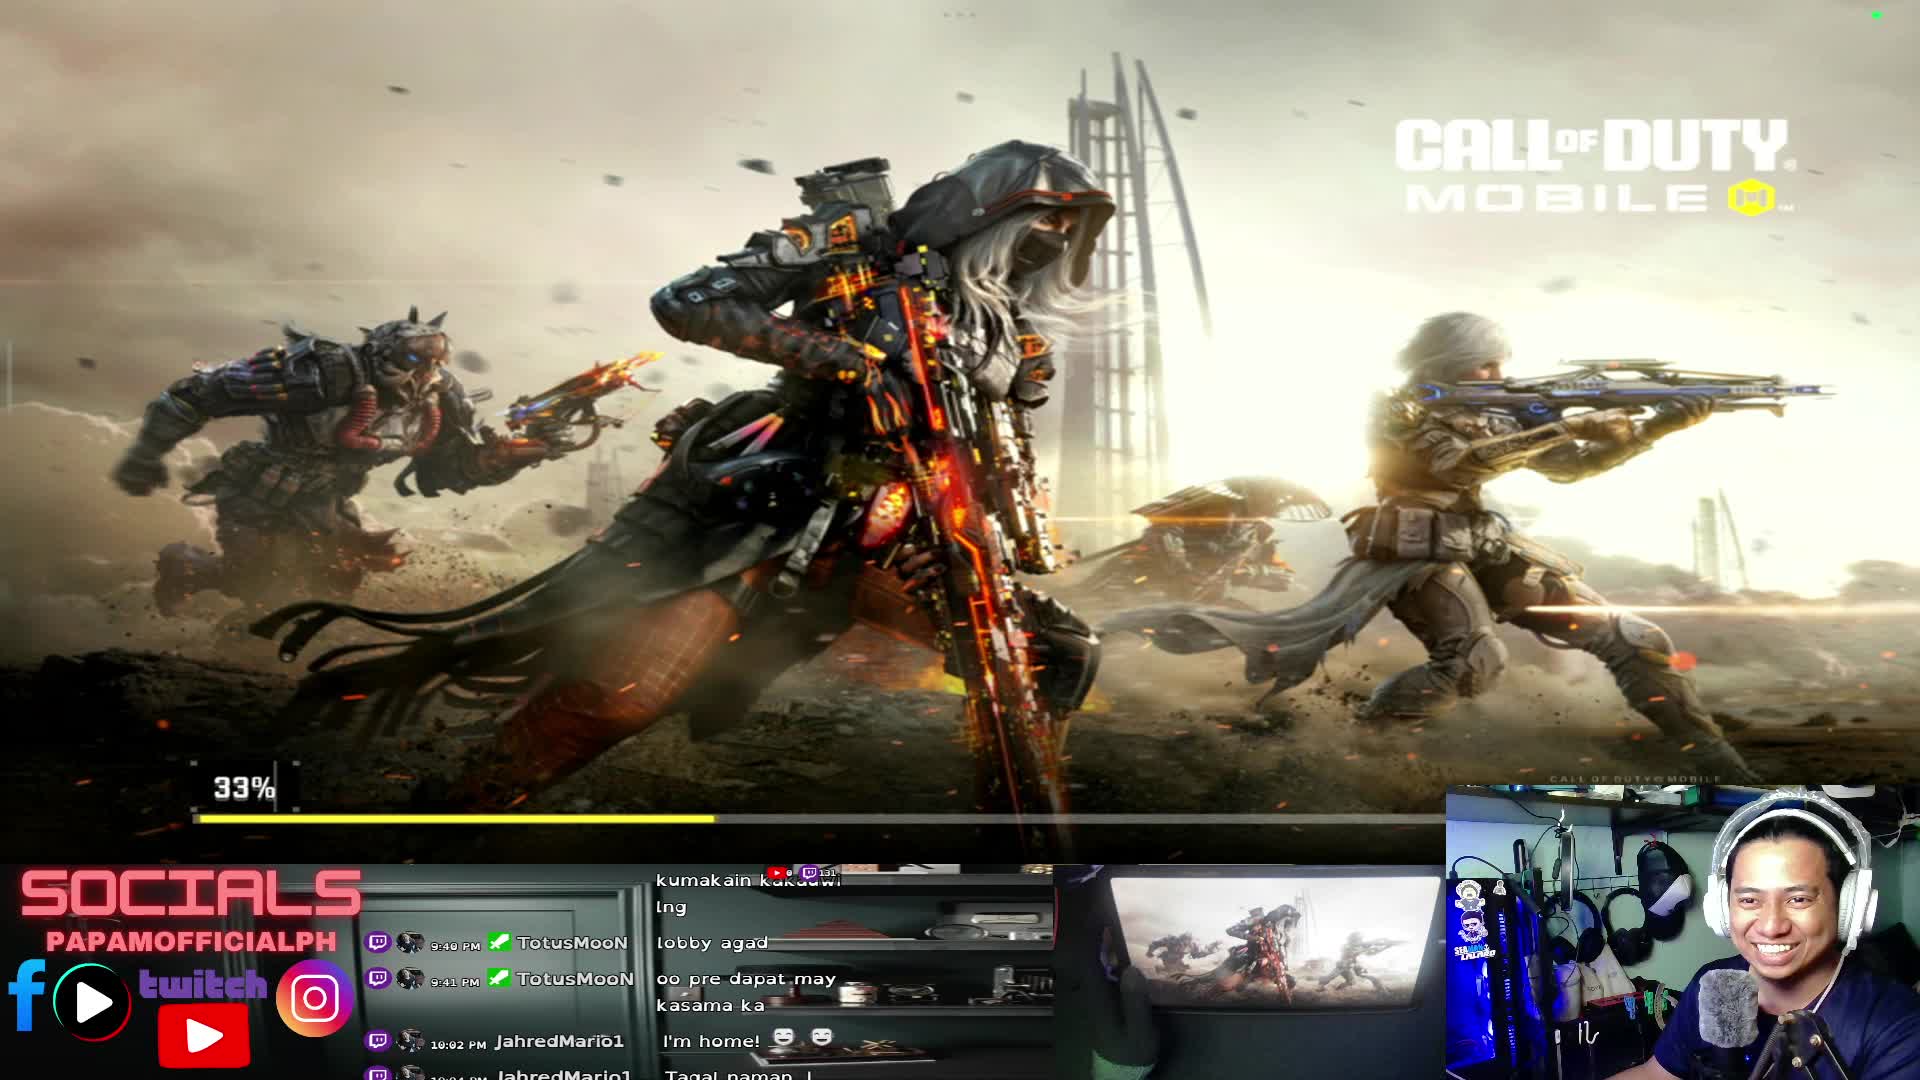Click first smiley emoji after "I'm home!"

click(783, 1037)
